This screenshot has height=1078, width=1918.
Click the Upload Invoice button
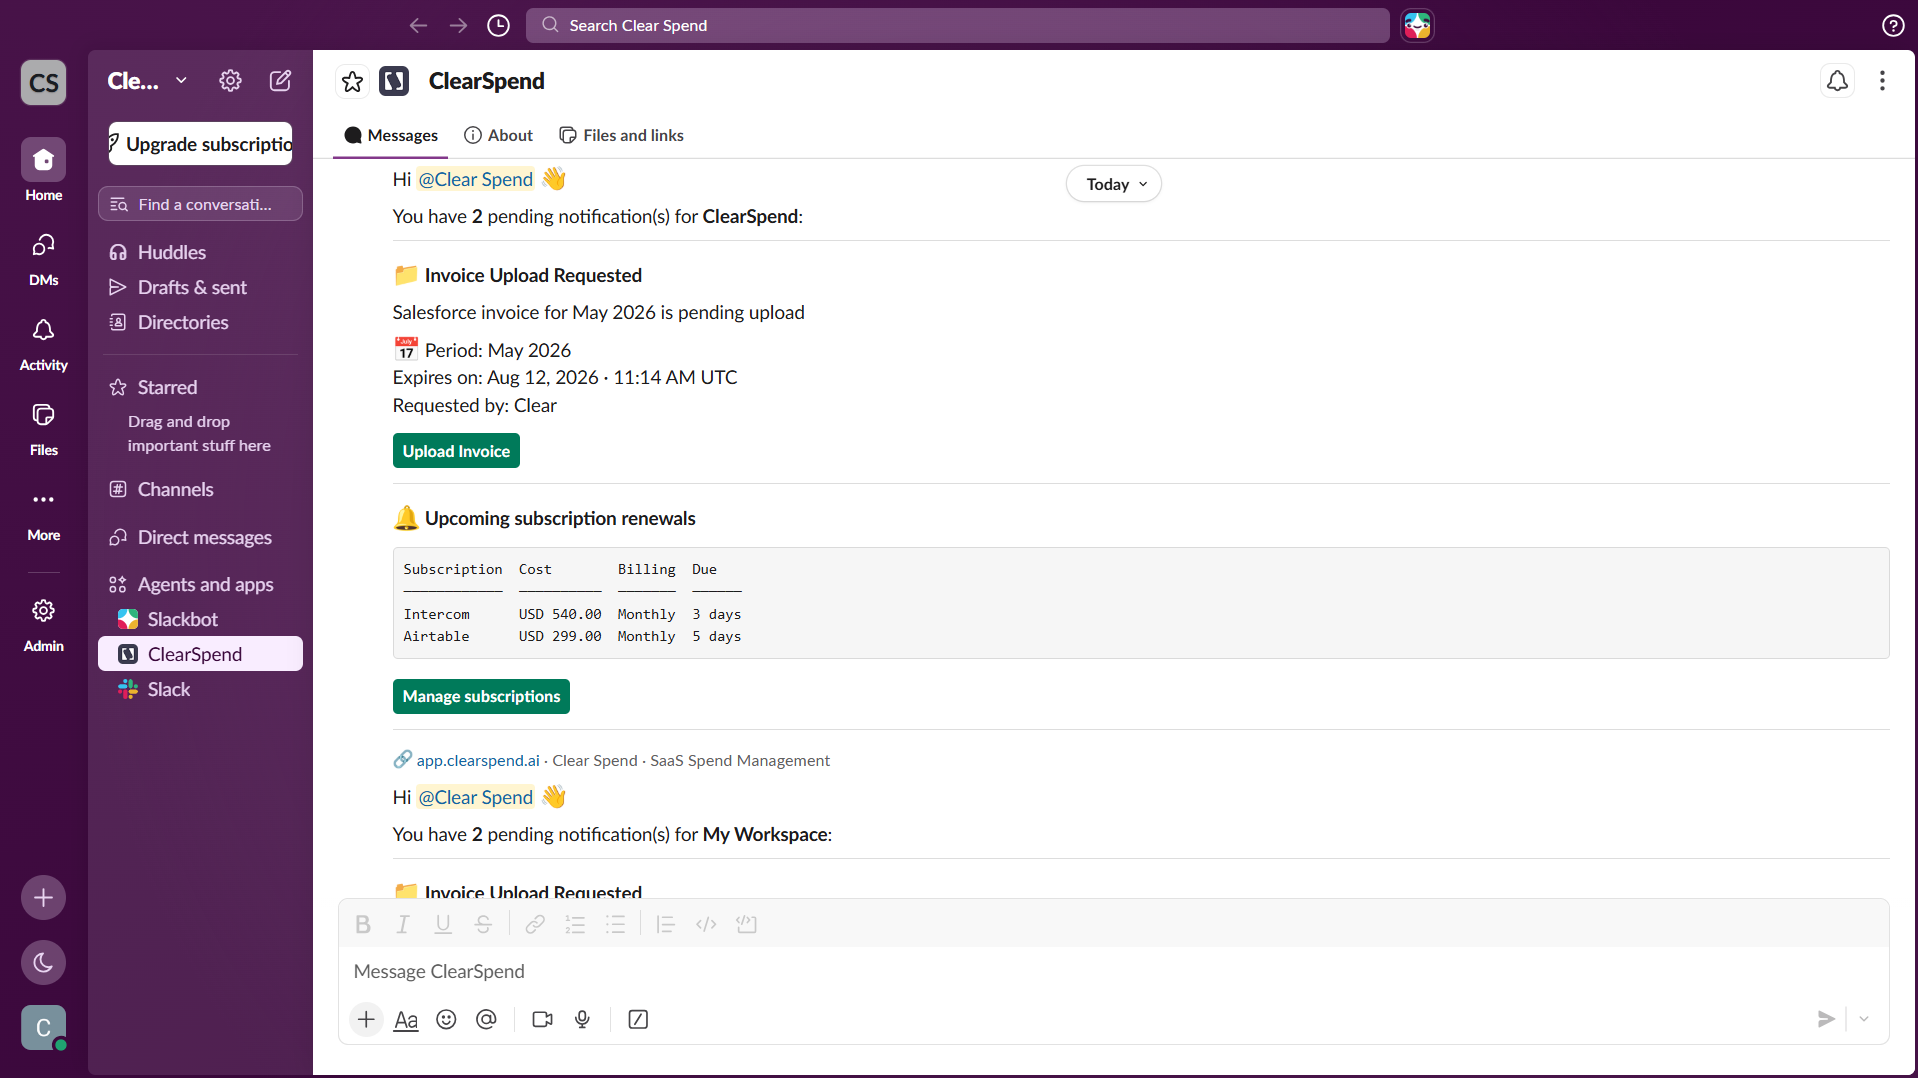(x=456, y=451)
